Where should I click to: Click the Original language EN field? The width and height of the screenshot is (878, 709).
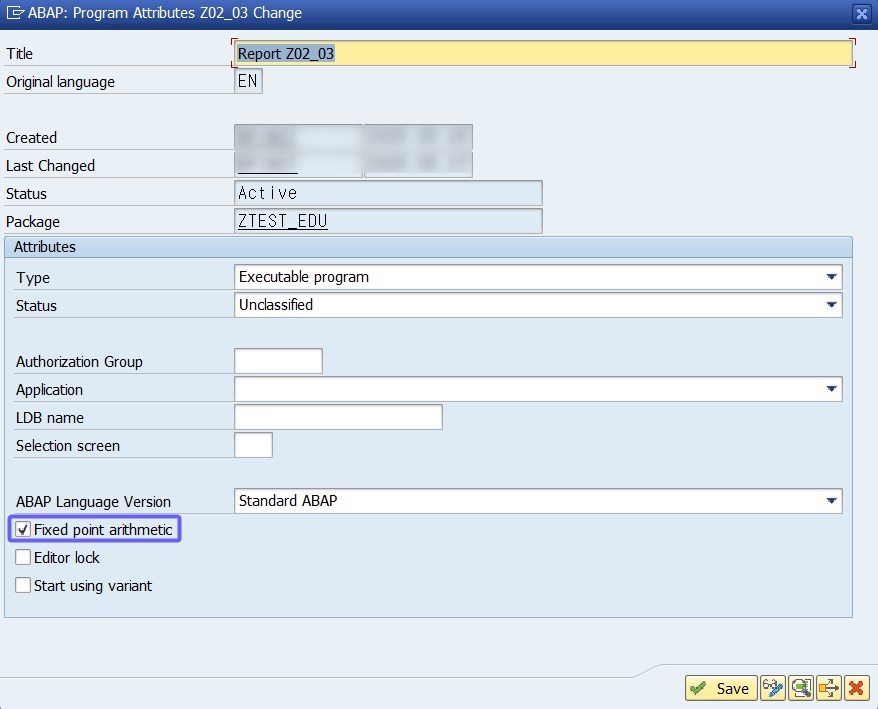click(248, 81)
